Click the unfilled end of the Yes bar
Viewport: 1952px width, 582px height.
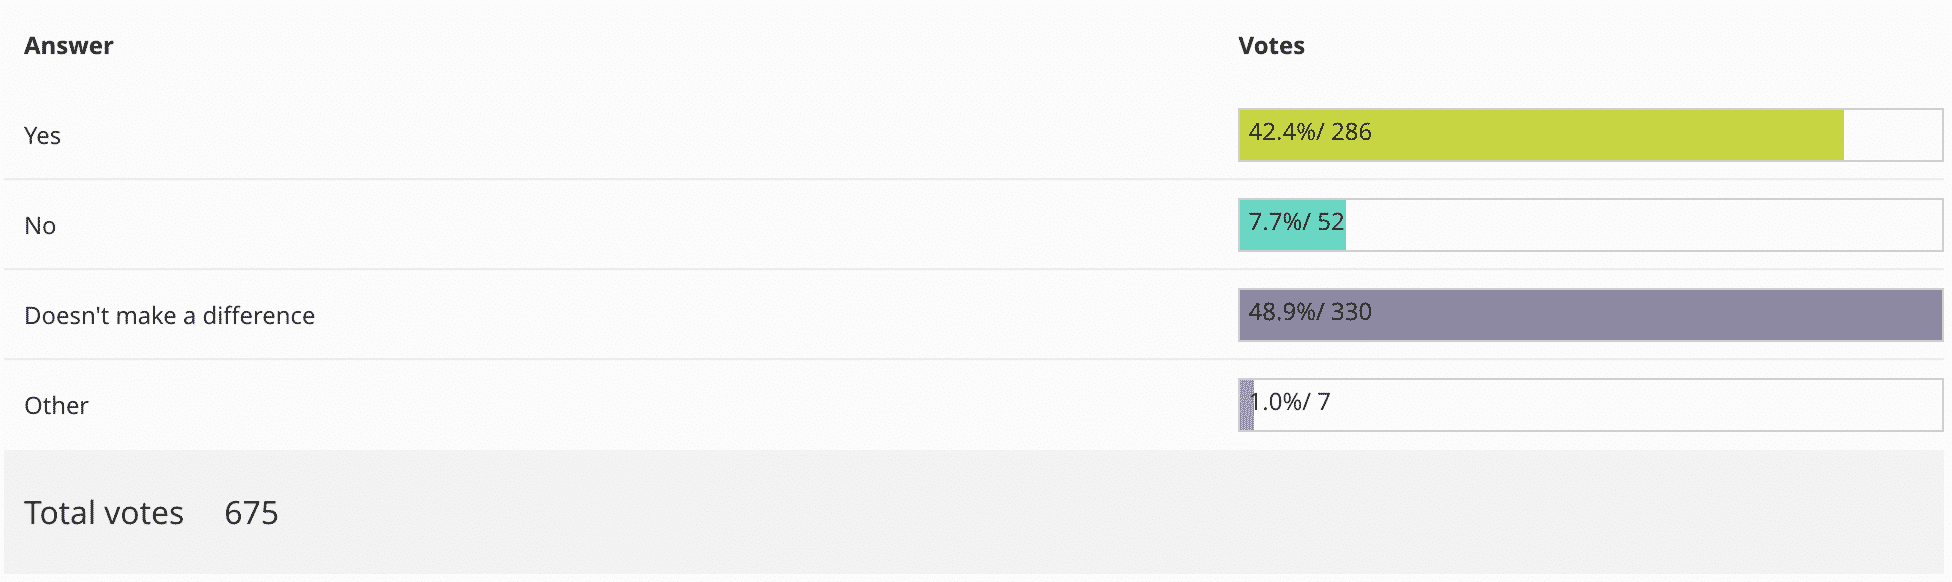click(x=1892, y=135)
